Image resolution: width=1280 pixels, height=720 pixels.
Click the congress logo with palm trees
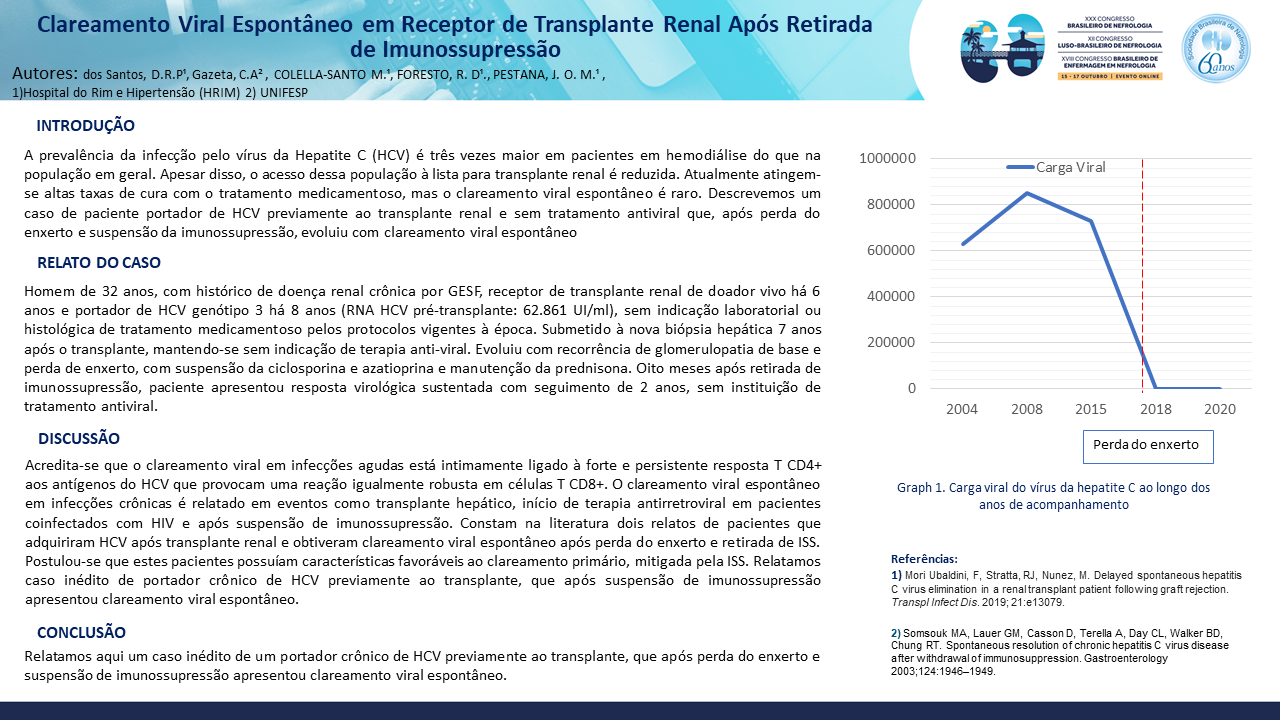1001,46
